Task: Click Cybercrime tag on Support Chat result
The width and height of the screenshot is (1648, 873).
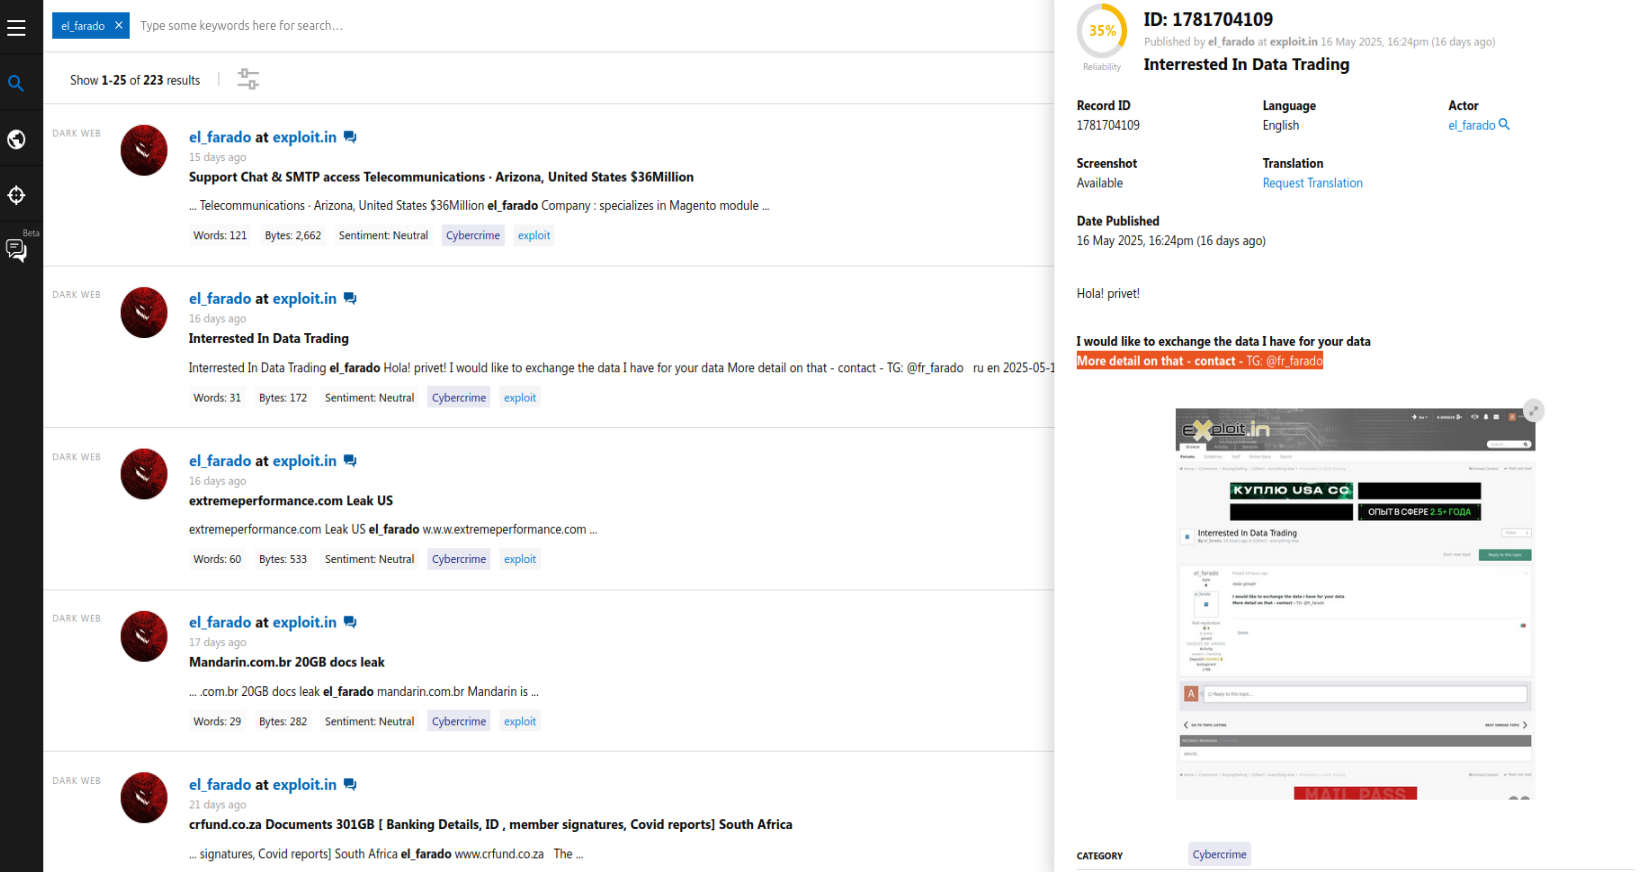Action: (473, 236)
